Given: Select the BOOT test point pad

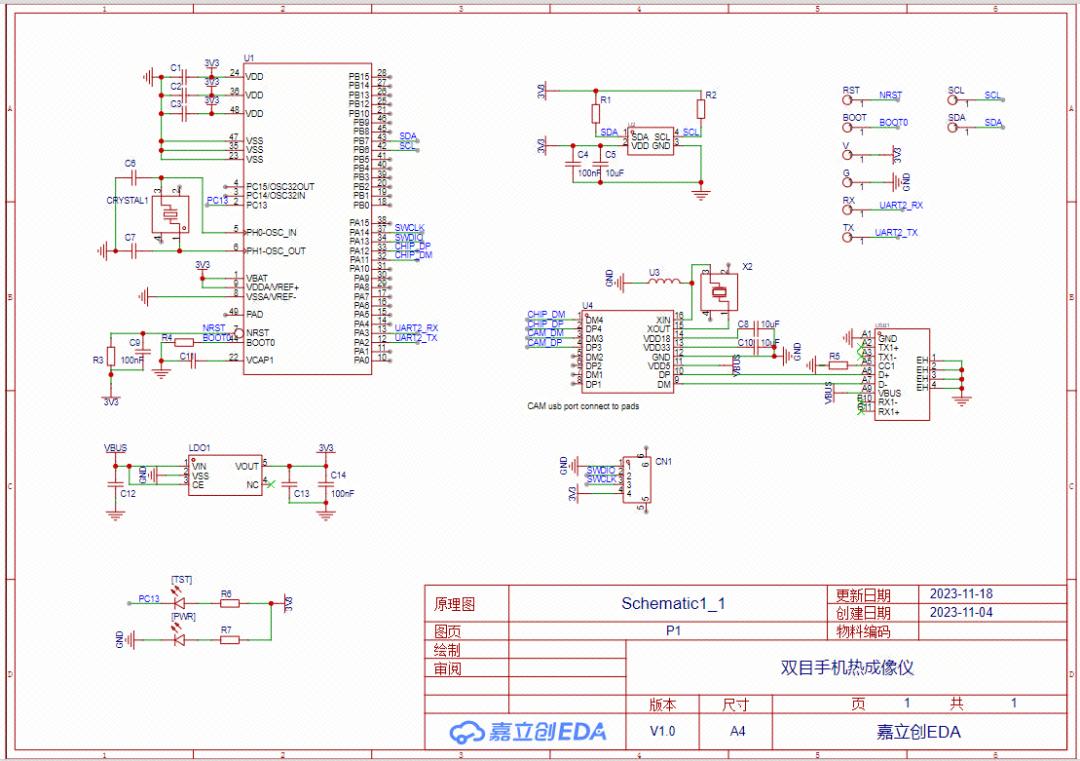Looking at the screenshot, I should point(848,127).
